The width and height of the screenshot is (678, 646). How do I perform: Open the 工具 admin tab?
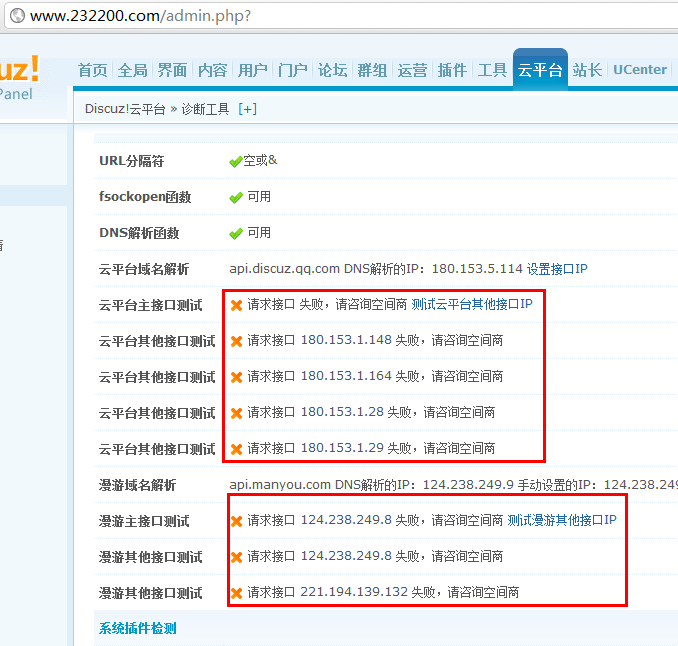tap(492, 70)
